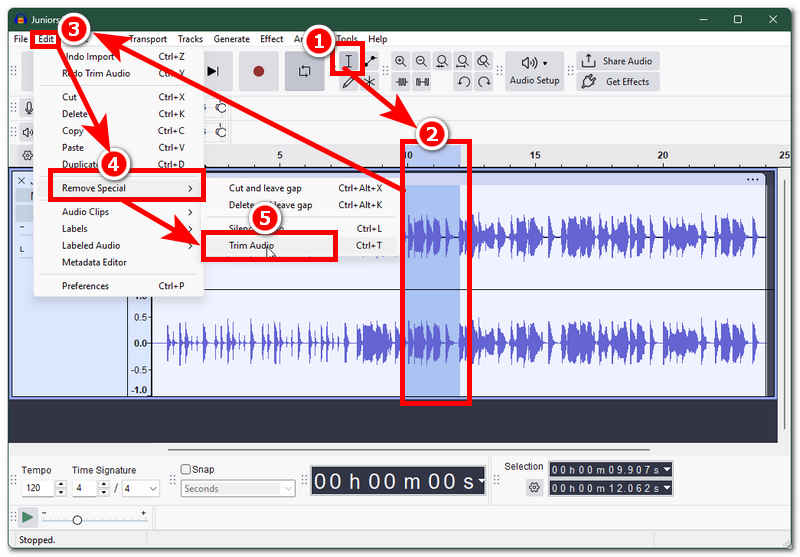Viewport: 800px width, 557px height.
Task: Choose Cut and leave gap
Action: (301, 188)
